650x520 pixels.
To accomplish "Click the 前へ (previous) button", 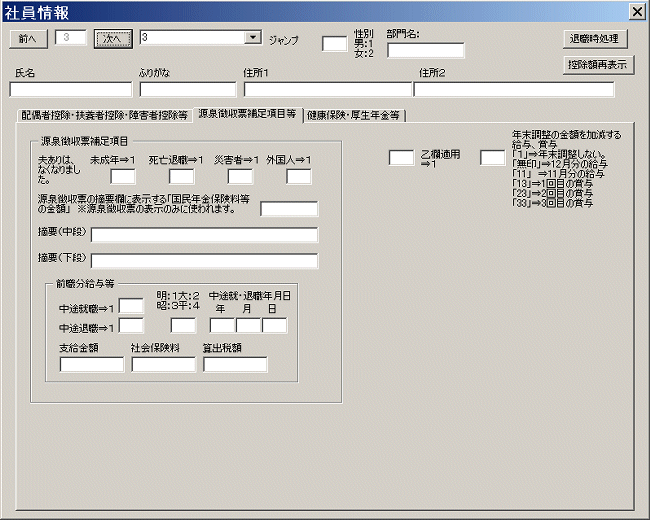I will [28, 38].
